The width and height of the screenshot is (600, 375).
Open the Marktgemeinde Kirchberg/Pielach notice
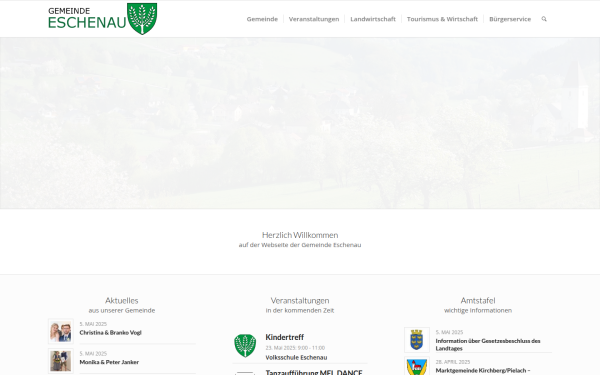[x=483, y=370]
